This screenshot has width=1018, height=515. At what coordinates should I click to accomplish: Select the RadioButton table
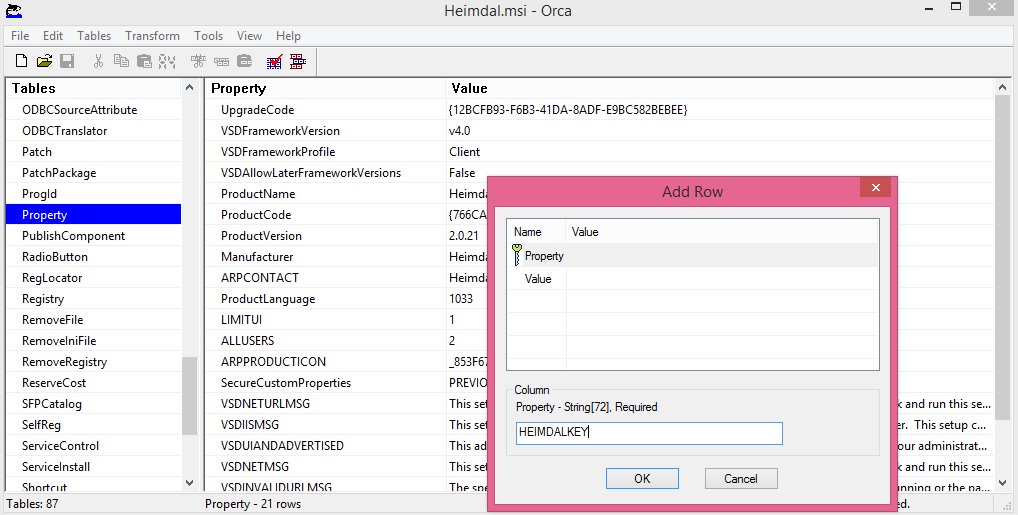tap(93, 257)
